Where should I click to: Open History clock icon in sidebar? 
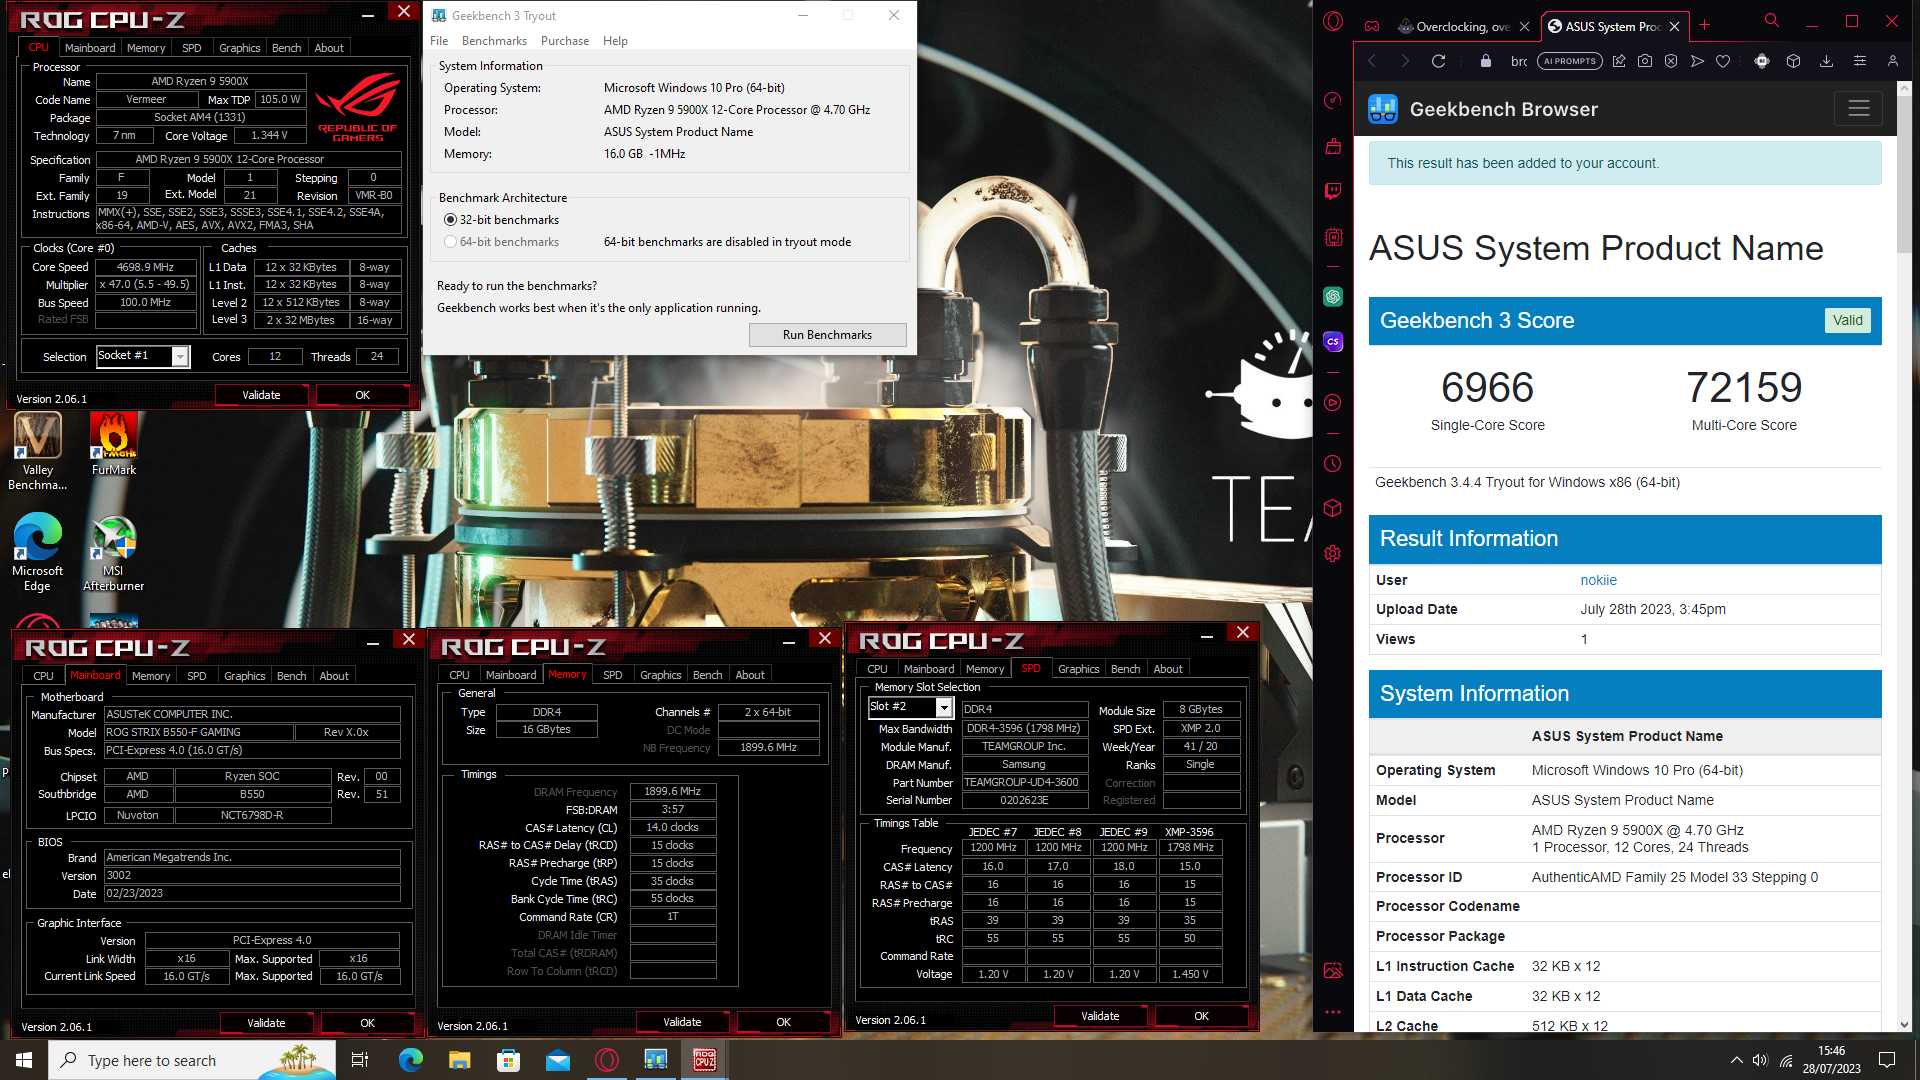1332,464
